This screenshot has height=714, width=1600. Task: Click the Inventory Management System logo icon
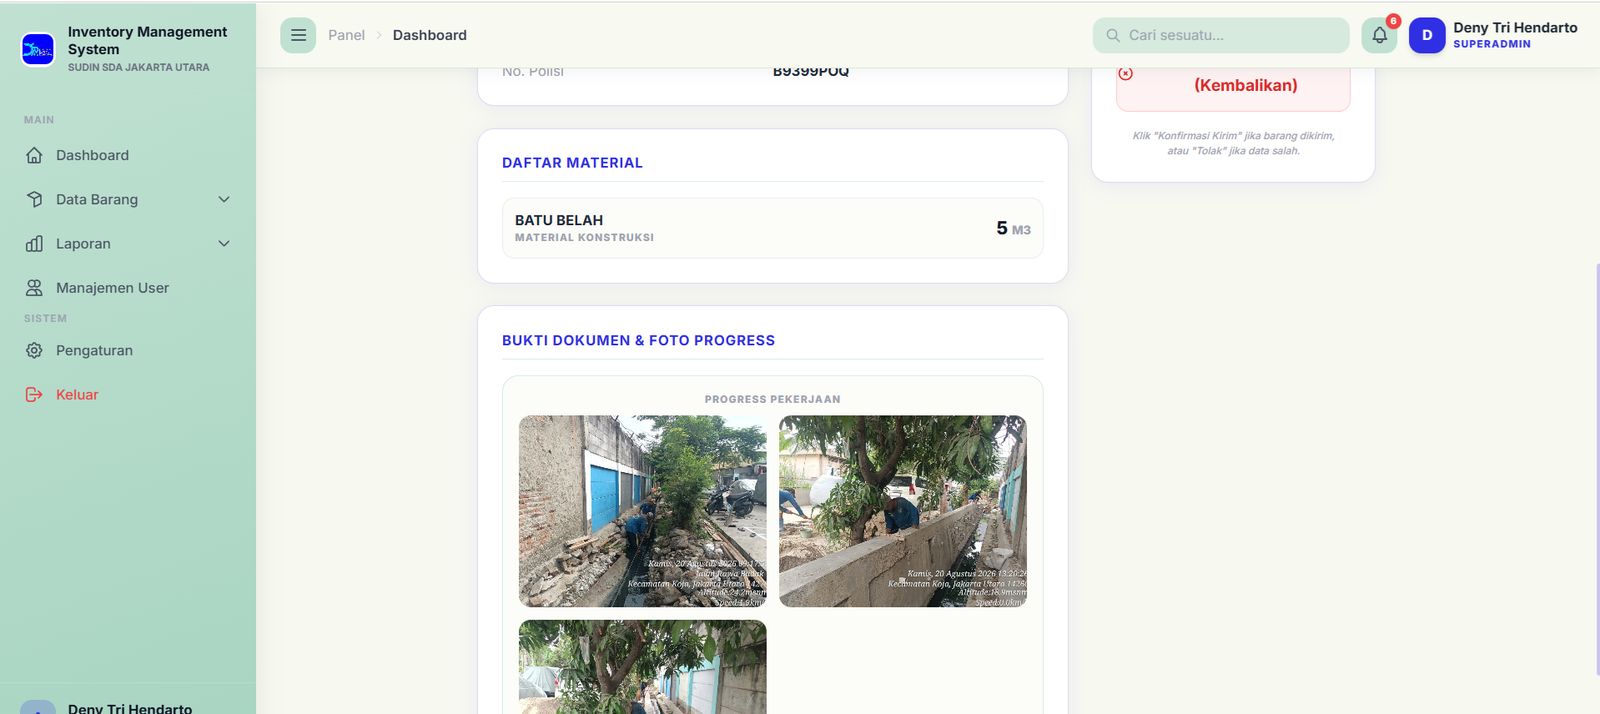click(38, 49)
